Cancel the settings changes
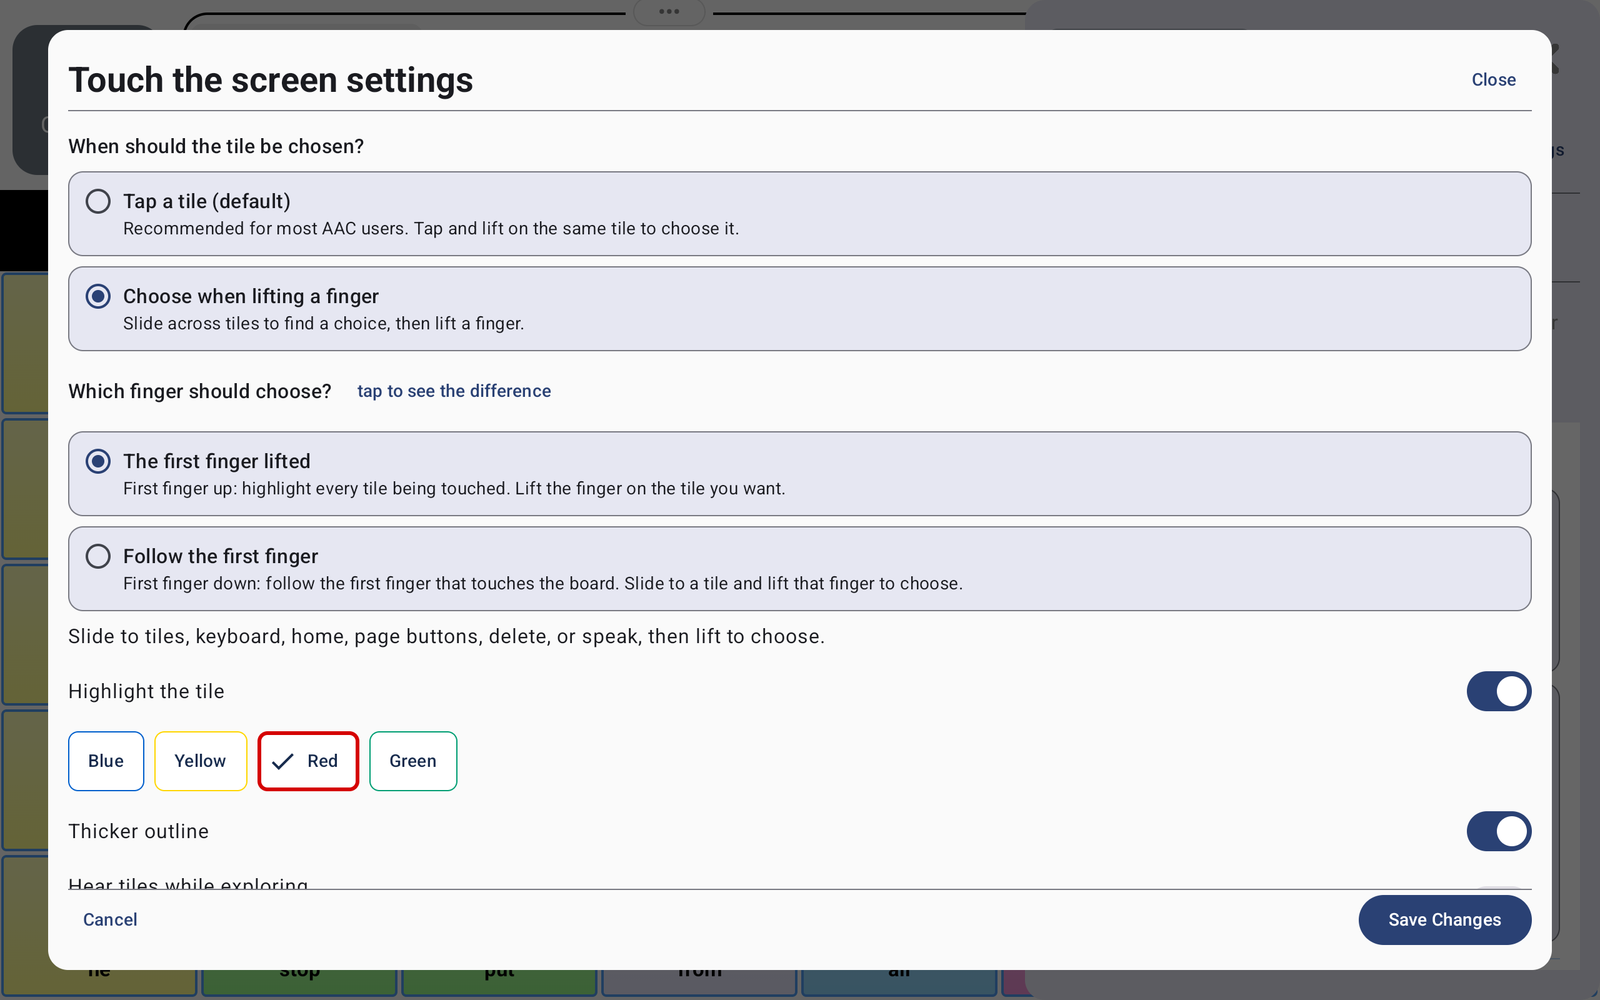 [110, 920]
